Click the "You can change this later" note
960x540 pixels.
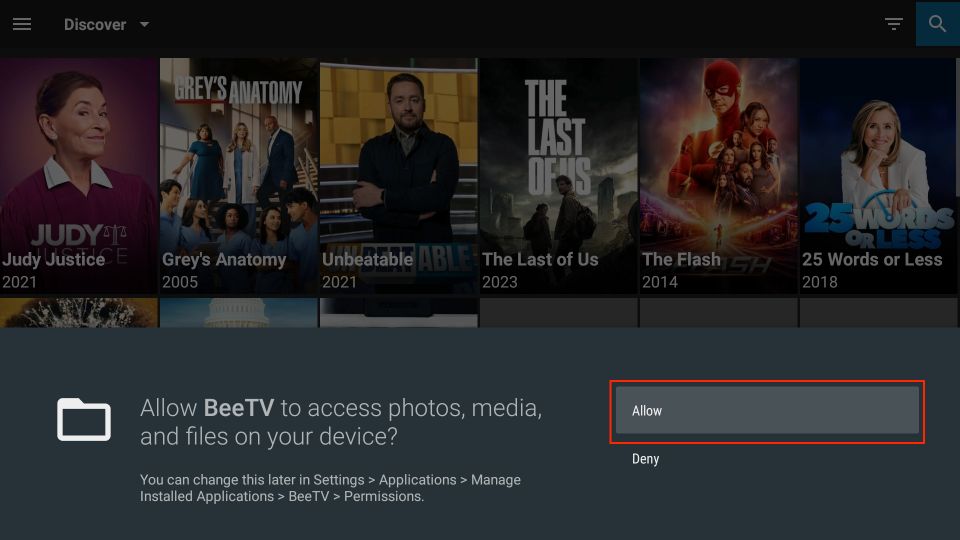[x=330, y=488]
